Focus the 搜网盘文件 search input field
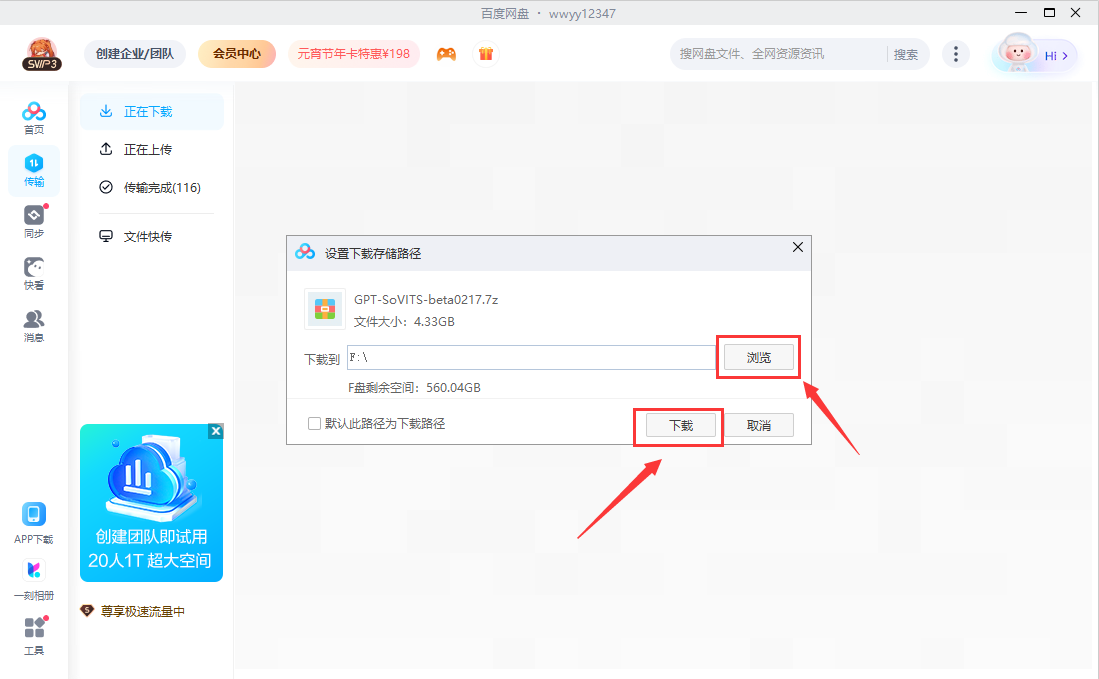 point(778,54)
